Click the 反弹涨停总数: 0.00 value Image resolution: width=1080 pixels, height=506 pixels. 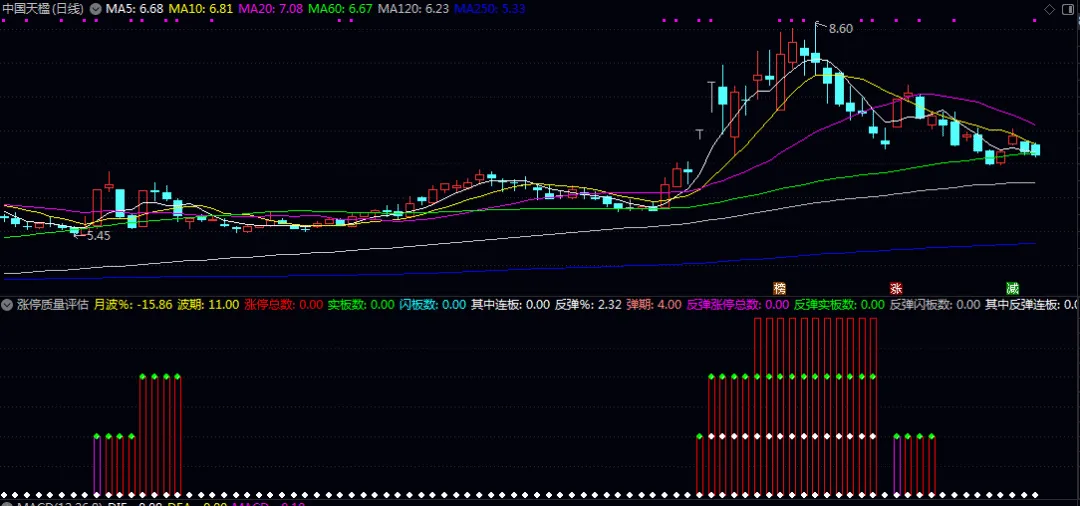pos(738,304)
